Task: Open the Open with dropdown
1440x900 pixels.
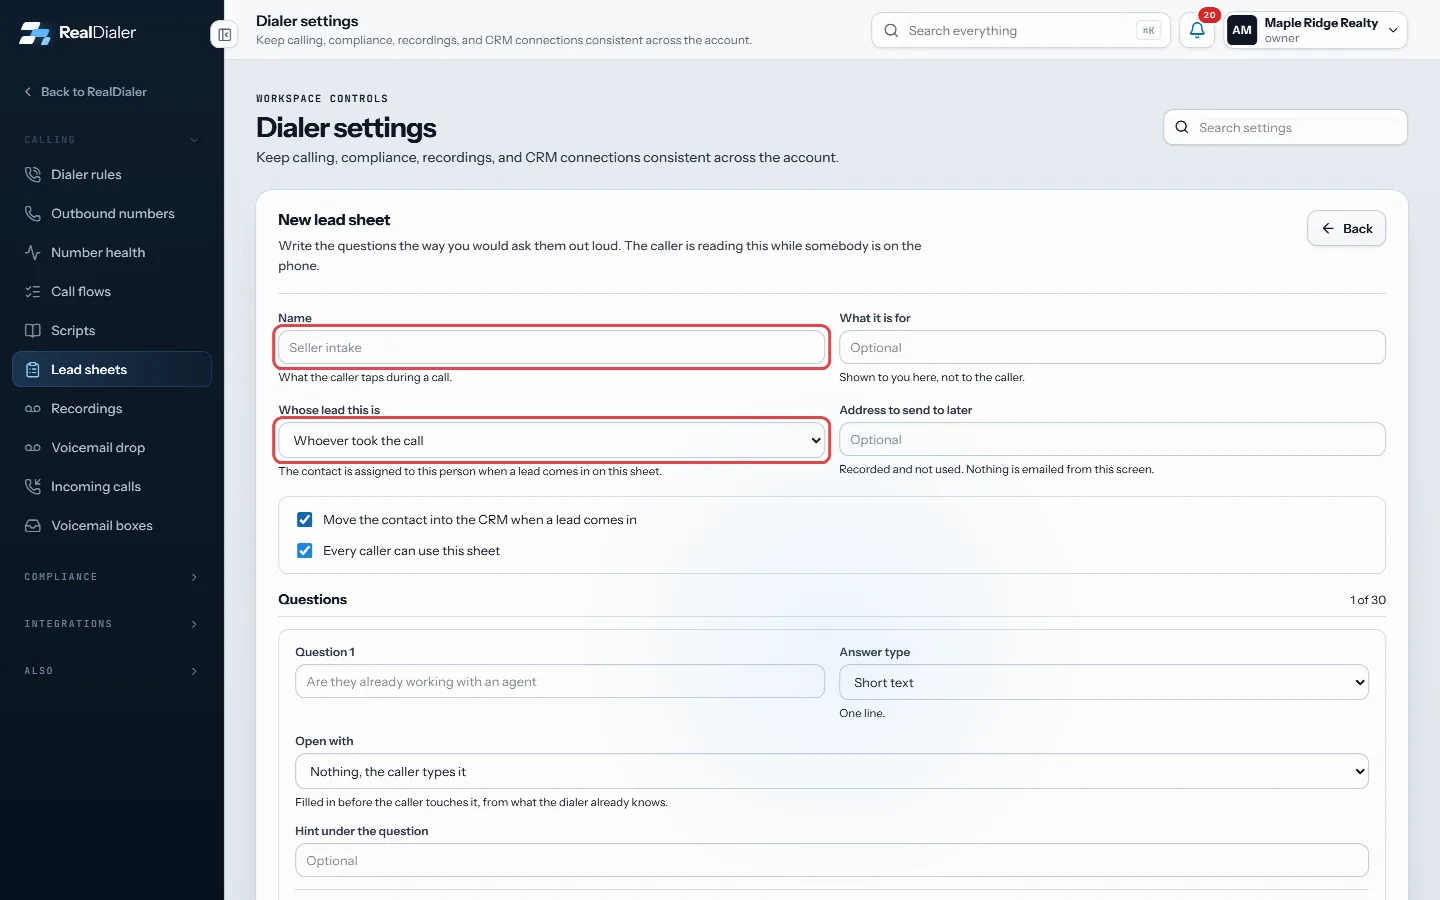Action: [832, 771]
